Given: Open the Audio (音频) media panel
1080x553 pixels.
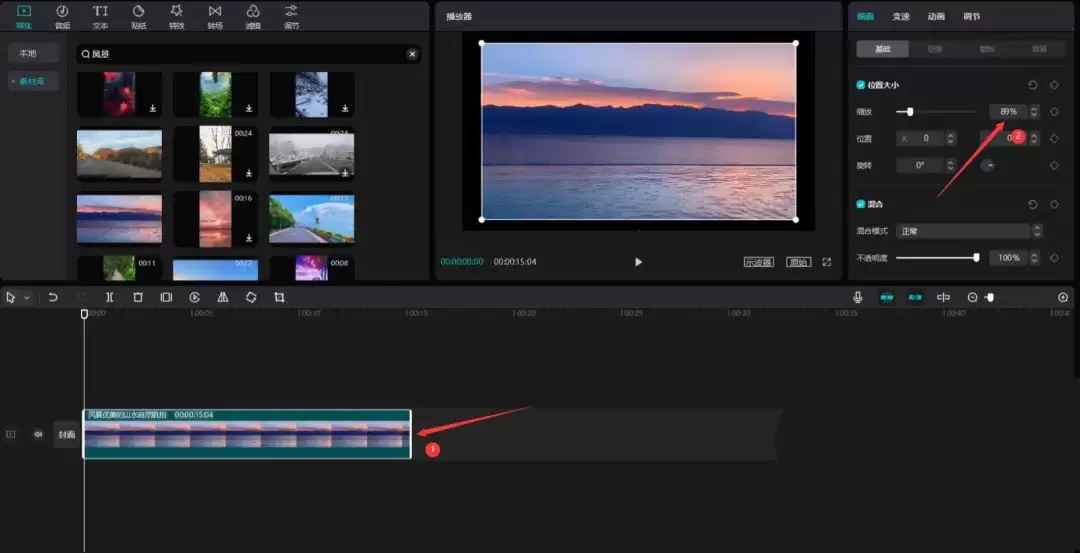Looking at the screenshot, I should coord(62,16).
